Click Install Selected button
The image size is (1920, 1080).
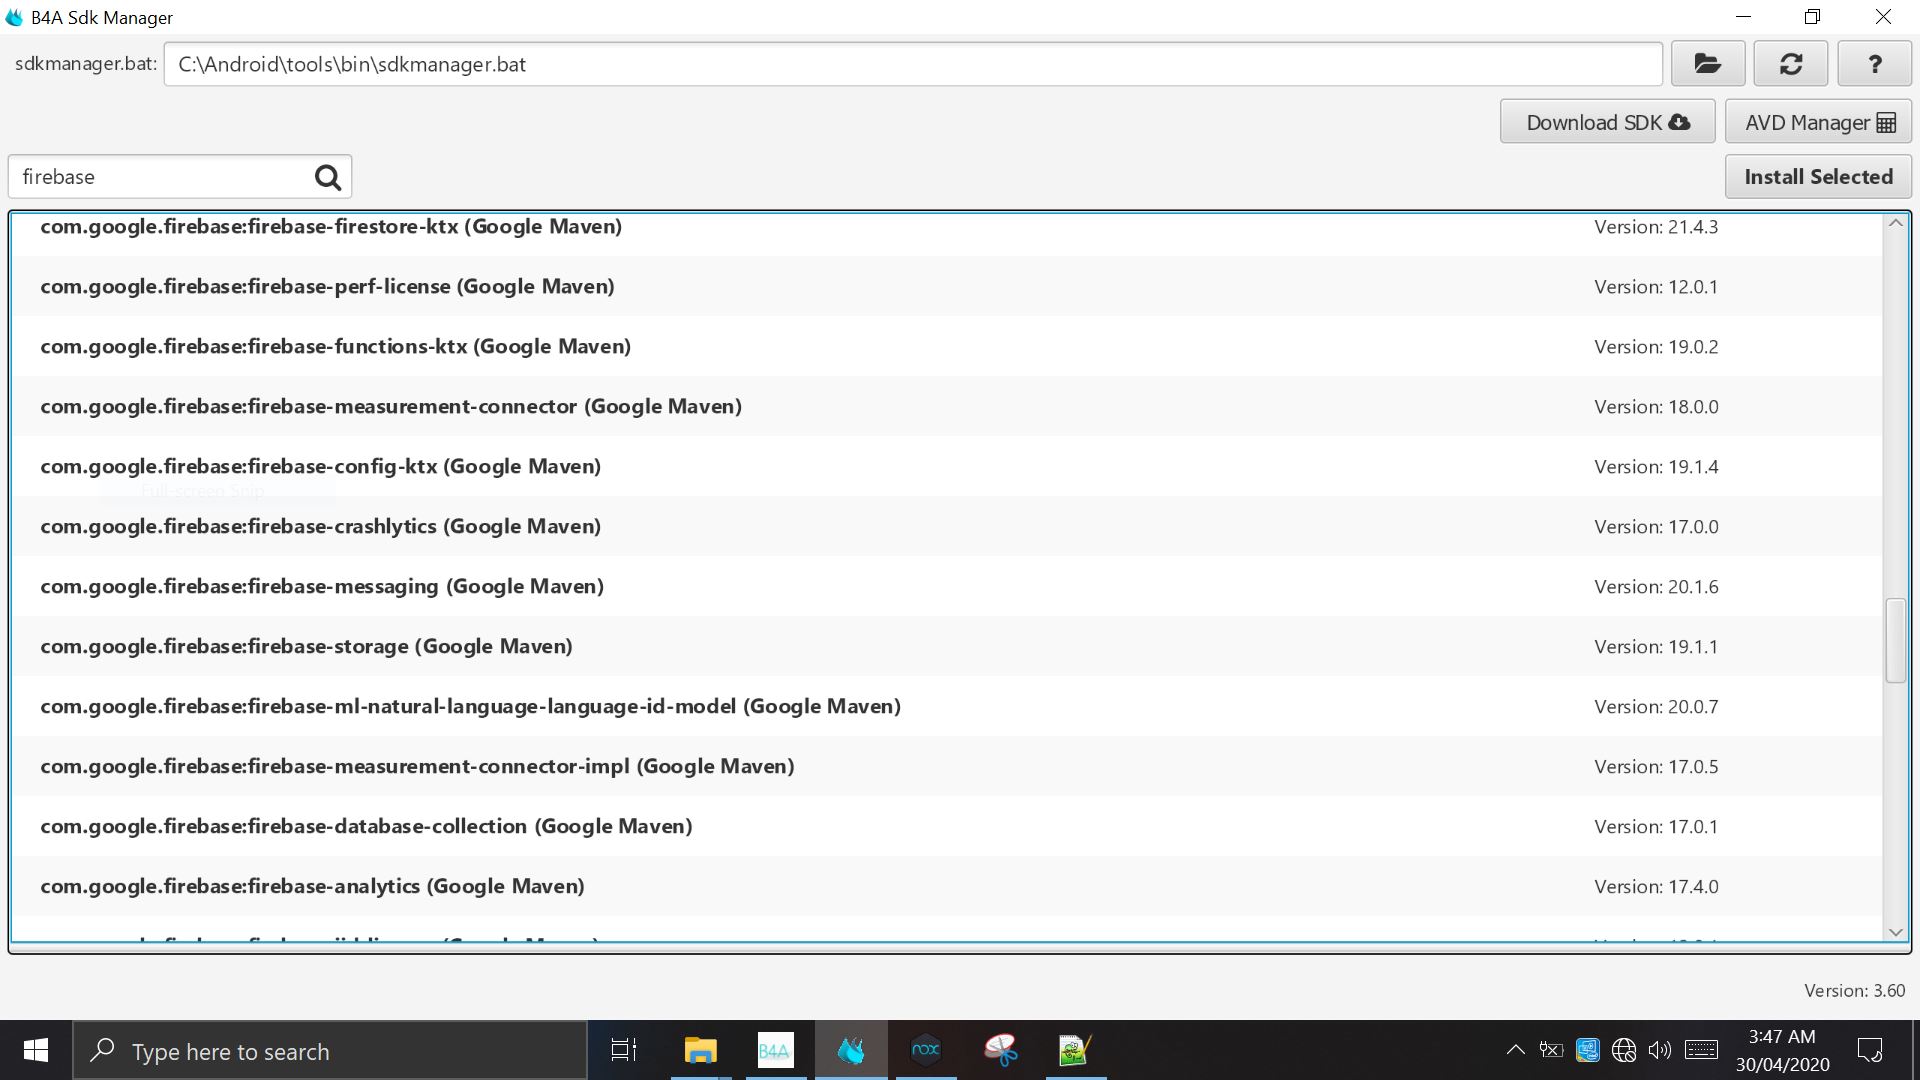[x=1819, y=177]
